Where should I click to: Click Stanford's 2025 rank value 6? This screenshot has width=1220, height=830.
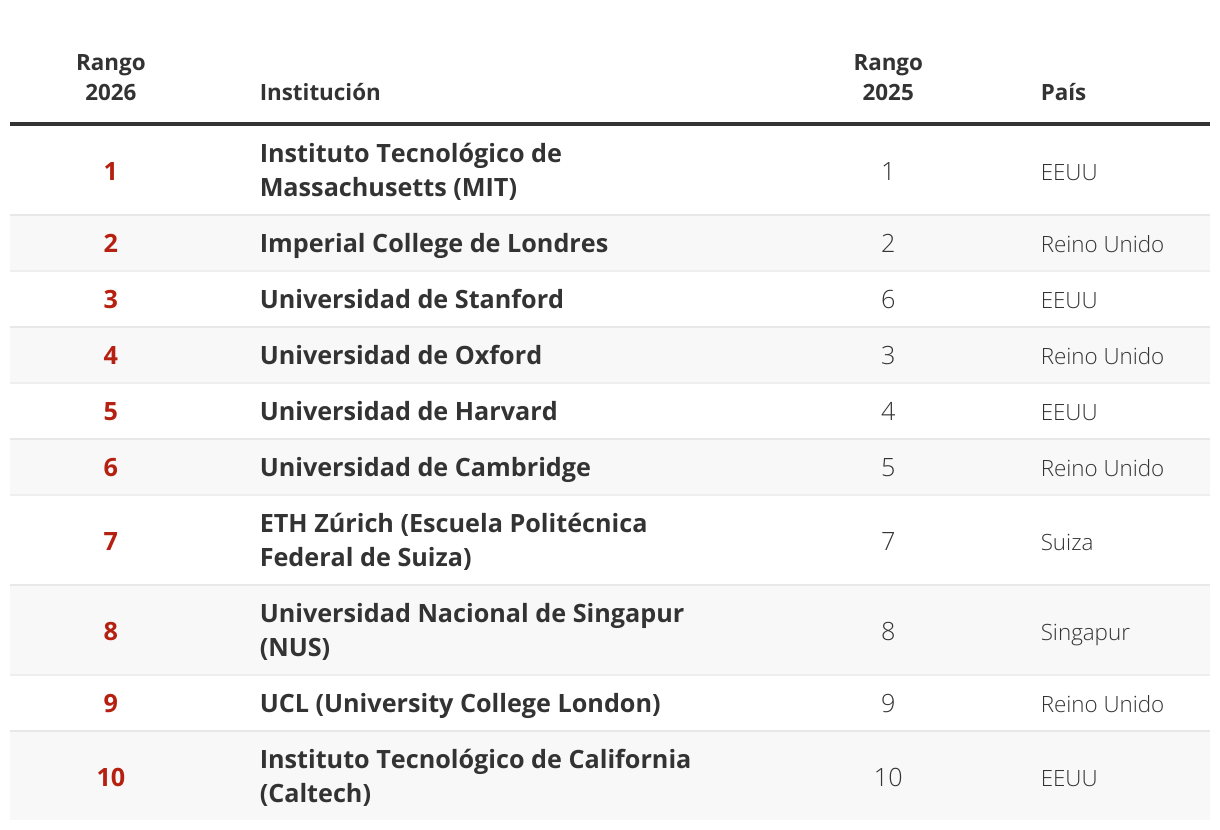[x=888, y=300]
